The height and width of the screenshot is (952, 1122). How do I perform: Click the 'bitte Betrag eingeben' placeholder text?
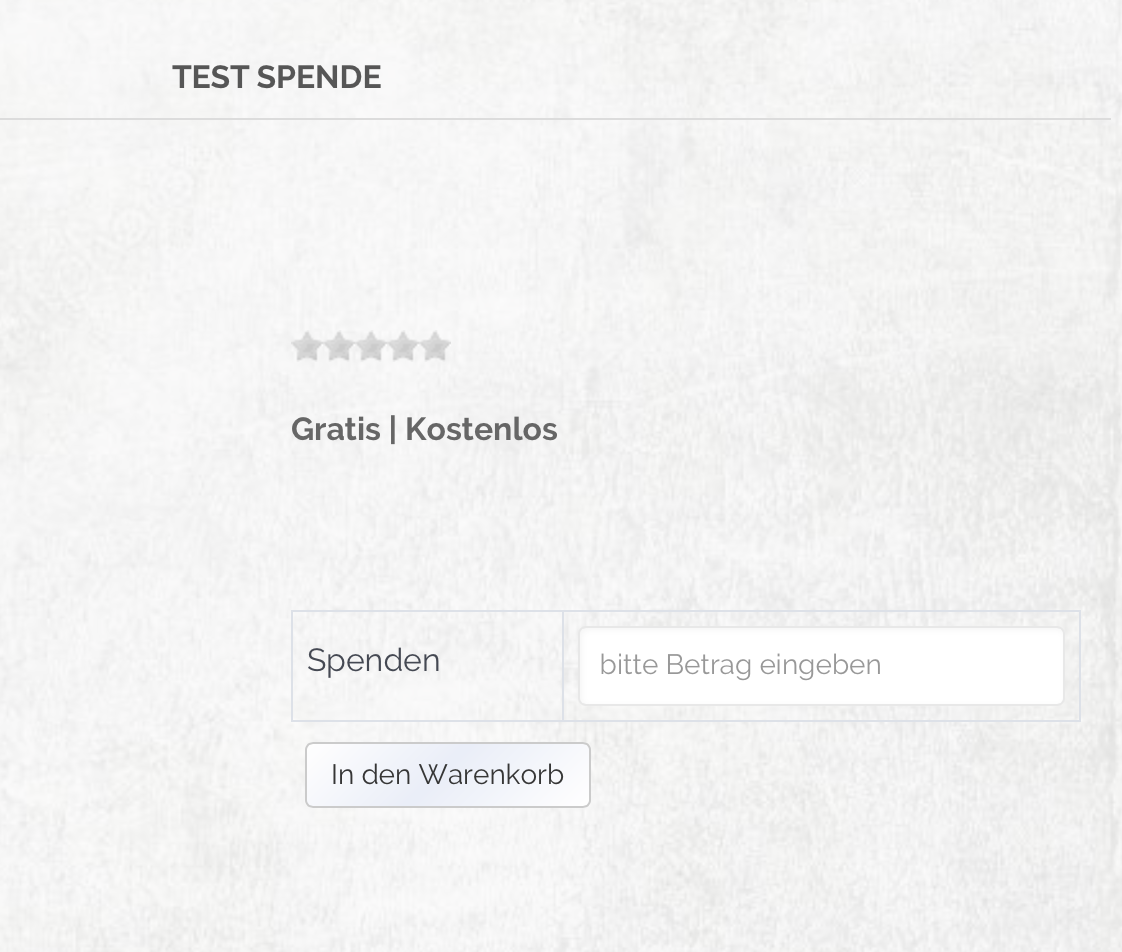tap(740, 666)
